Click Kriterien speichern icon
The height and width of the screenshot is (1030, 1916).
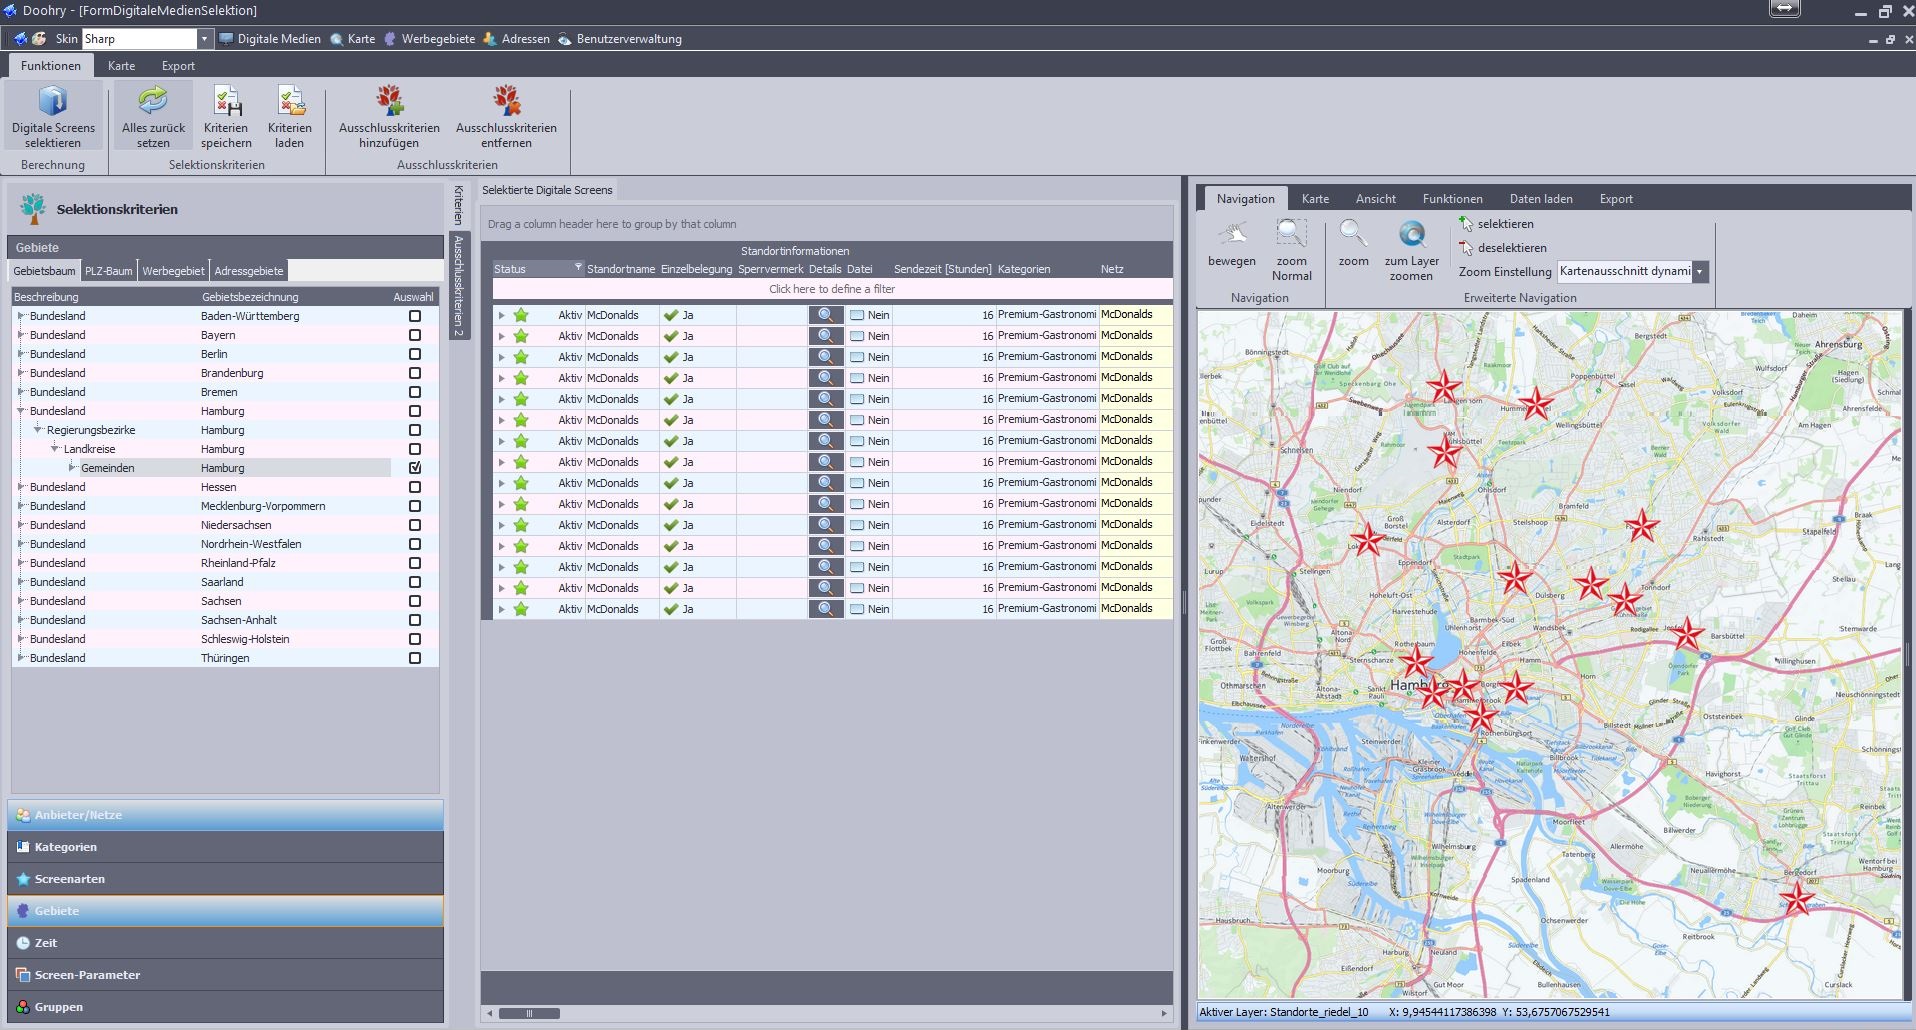[226, 101]
